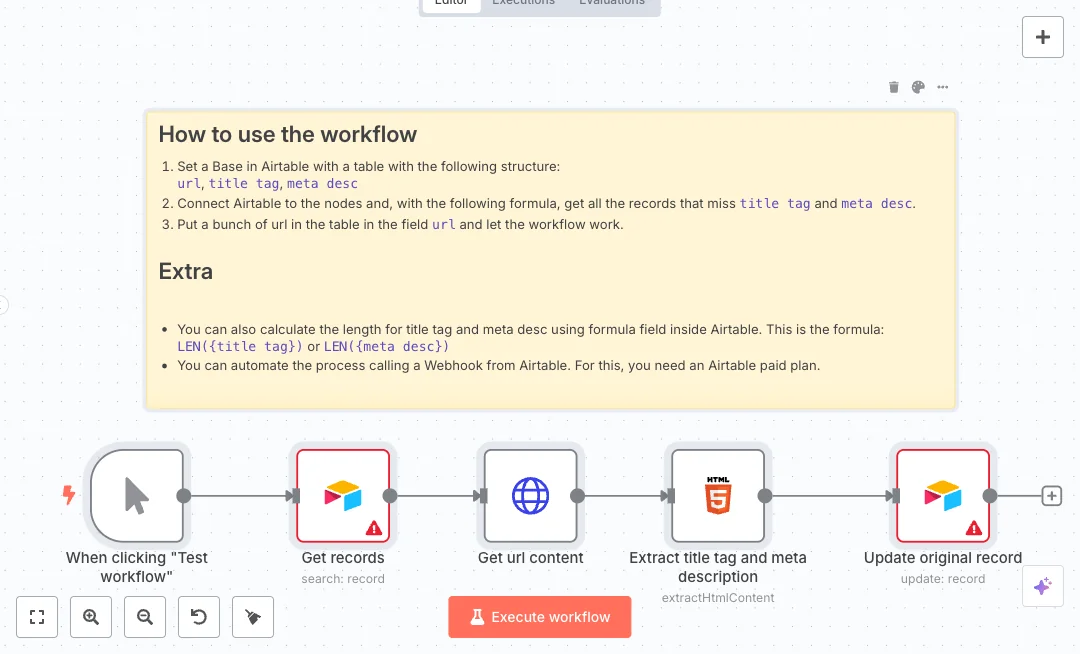
Task: Open the add node panel plus button
Action: coord(1042,37)
